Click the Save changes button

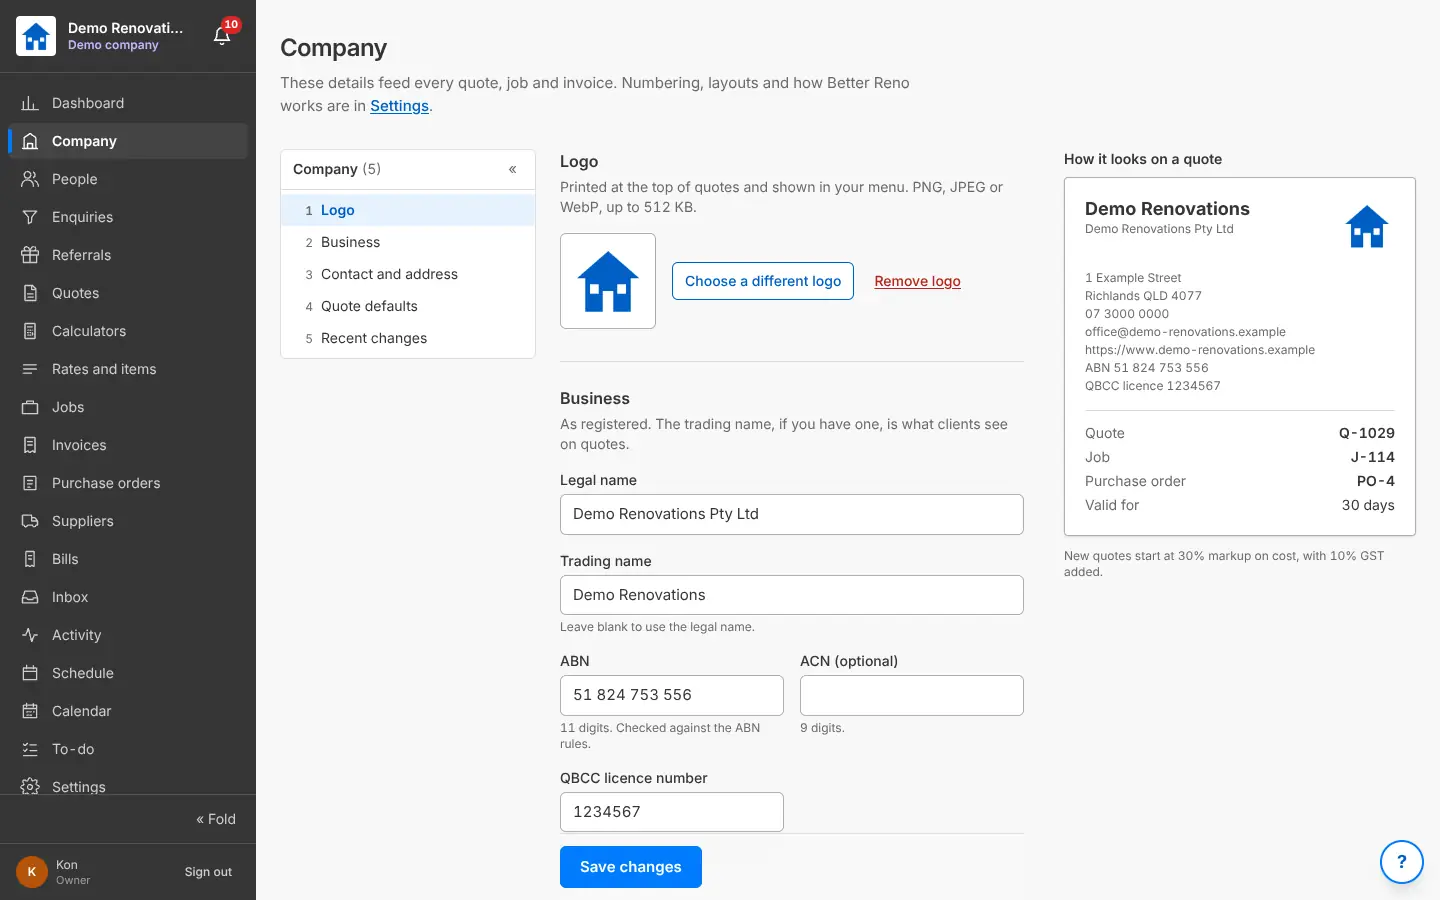(631, 867)
